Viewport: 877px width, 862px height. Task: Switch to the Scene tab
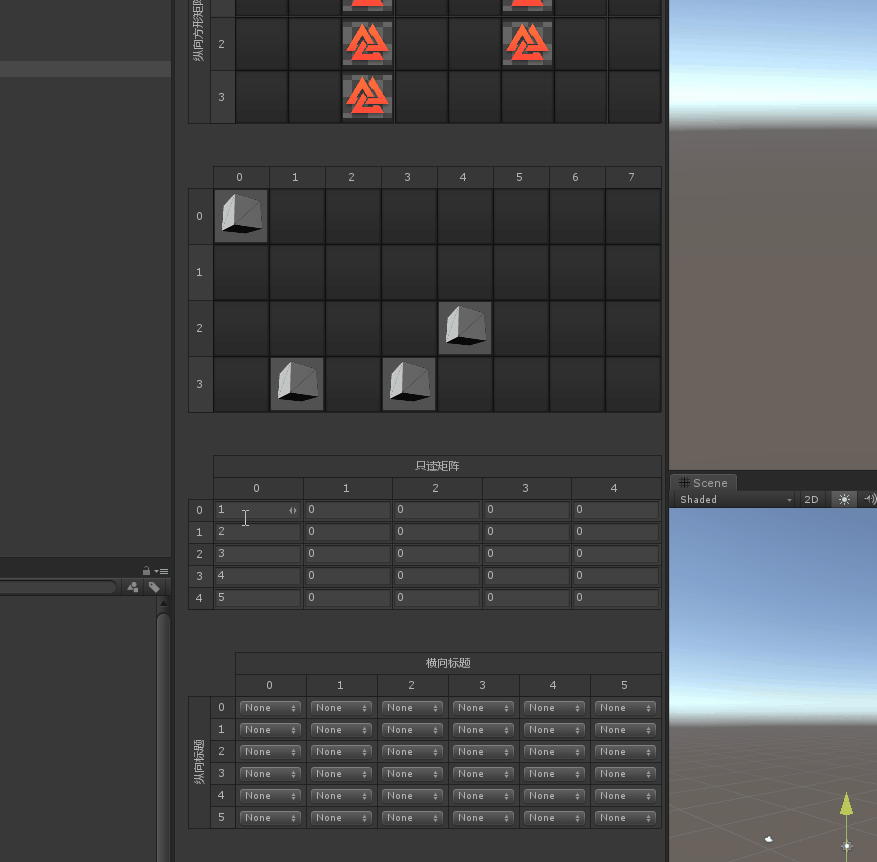pos(704,482)
